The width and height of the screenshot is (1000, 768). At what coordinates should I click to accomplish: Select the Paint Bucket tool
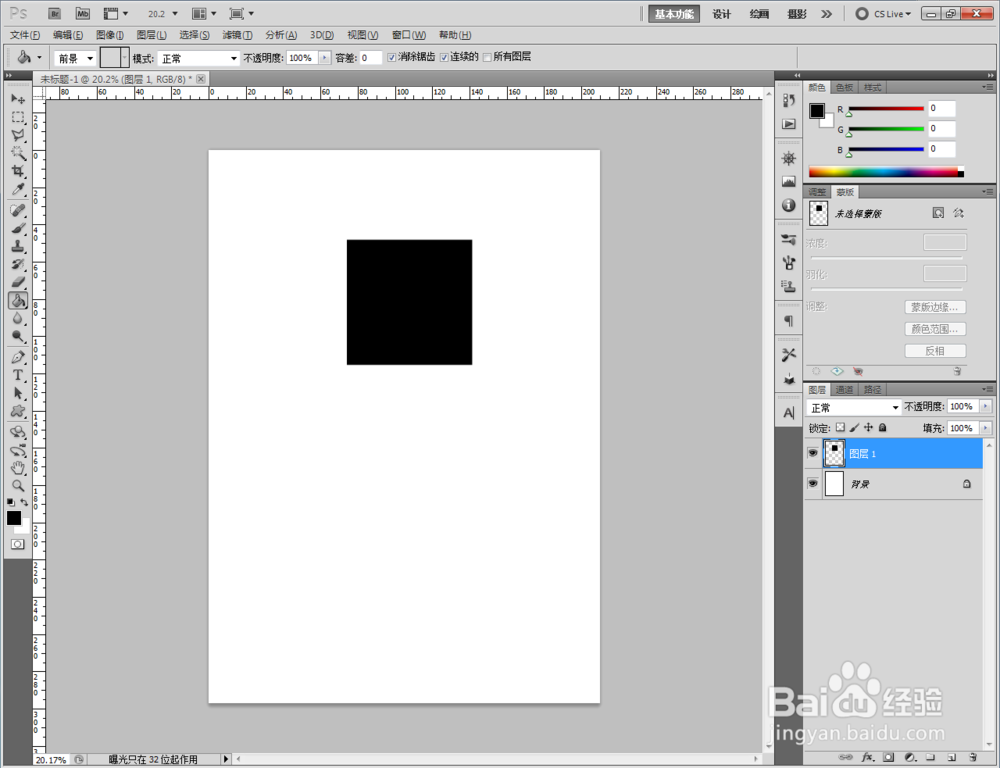click(x=18, y=300)
